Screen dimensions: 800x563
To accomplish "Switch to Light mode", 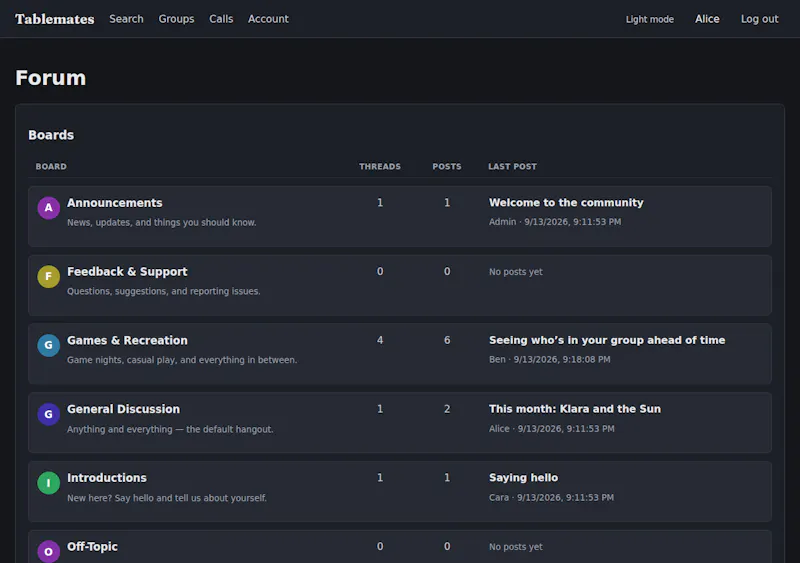I will [x=649, y=19].
